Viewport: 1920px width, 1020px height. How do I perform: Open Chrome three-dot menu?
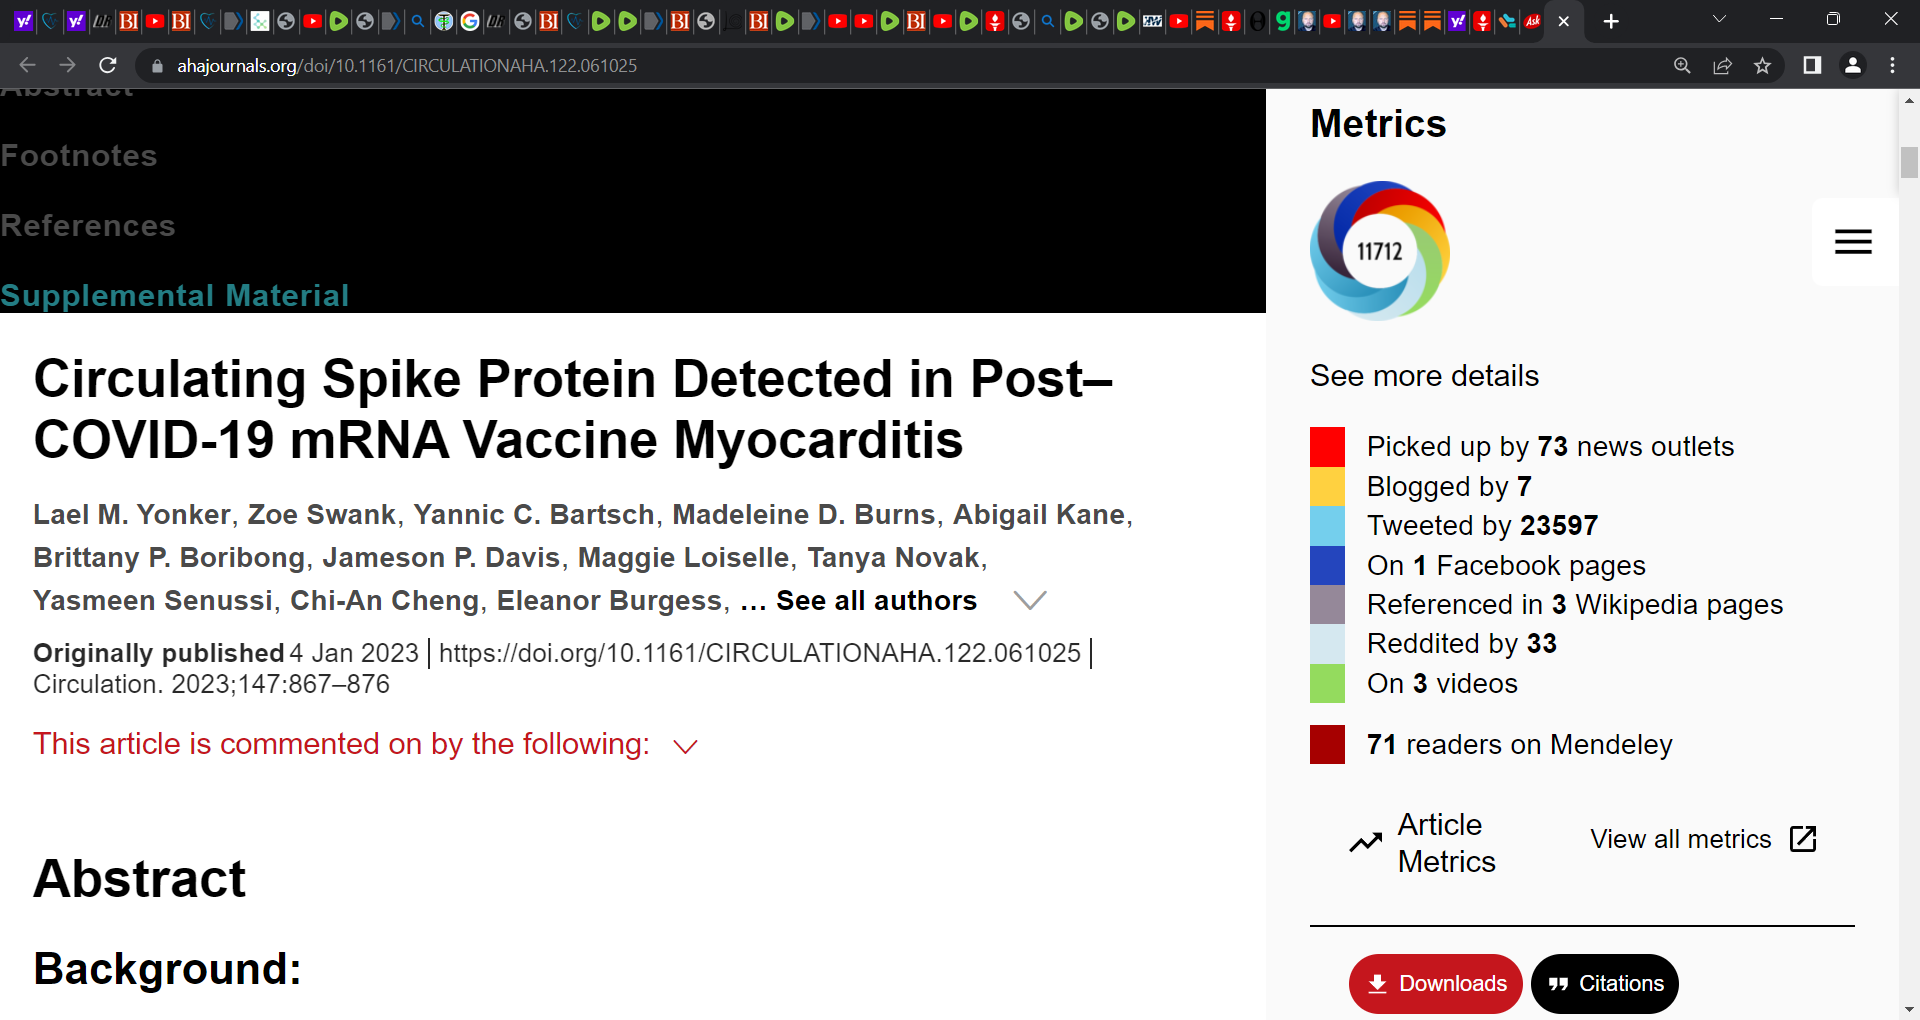pos(1892,66)
